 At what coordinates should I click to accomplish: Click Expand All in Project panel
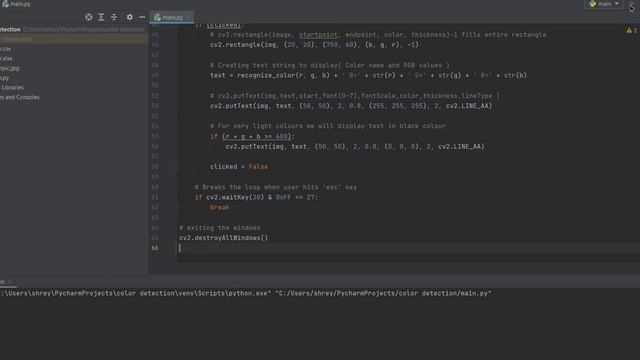(x=101, y=17)
